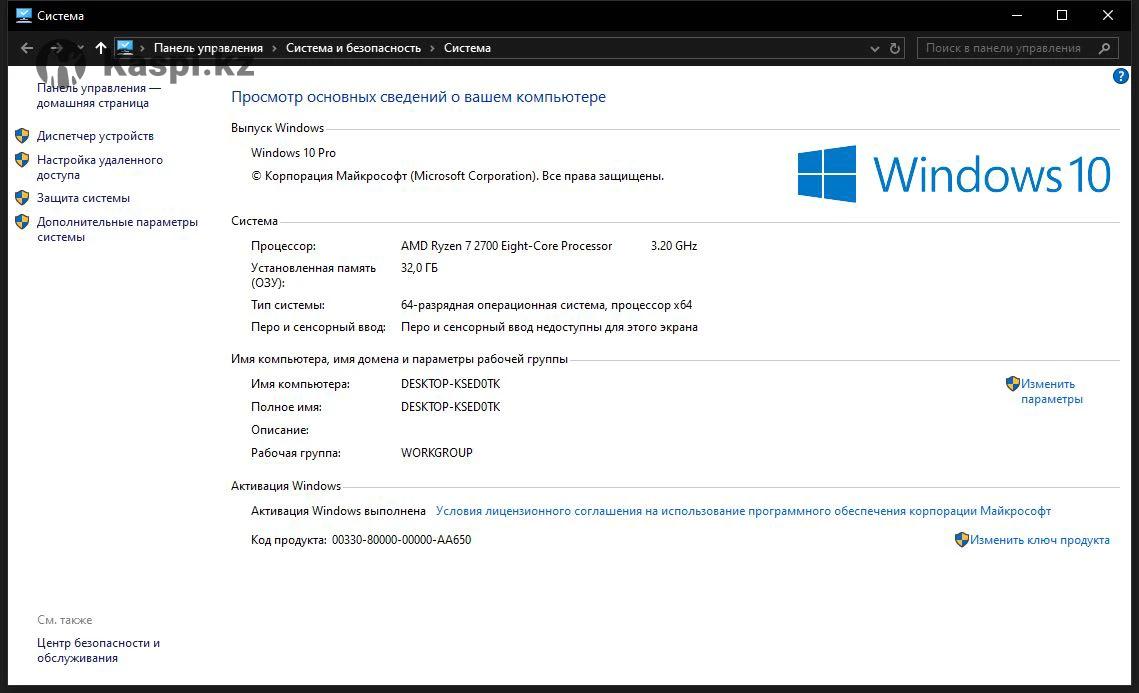Focus the Поиск в панели управления field
Image resolution: width=1139 pixels, height=693 pixels.
(1003, 48)
